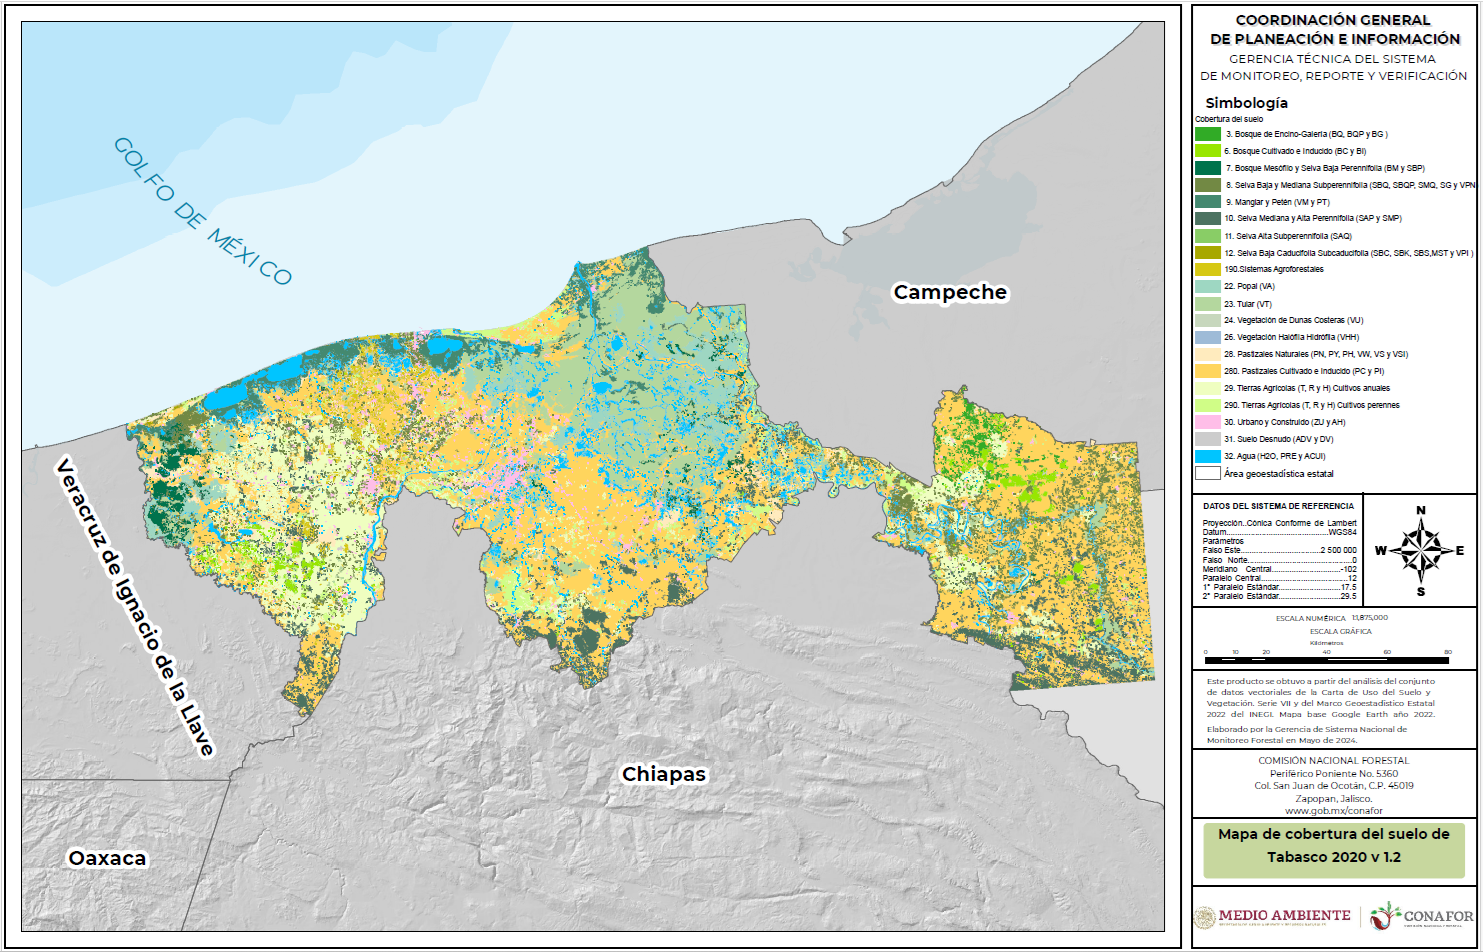Select the Urbano y Construido pink swatch

[1208, 422]
